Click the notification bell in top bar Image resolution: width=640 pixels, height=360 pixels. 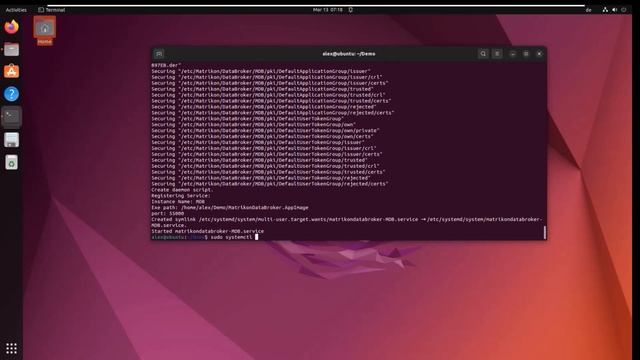[x=351, y=10]
